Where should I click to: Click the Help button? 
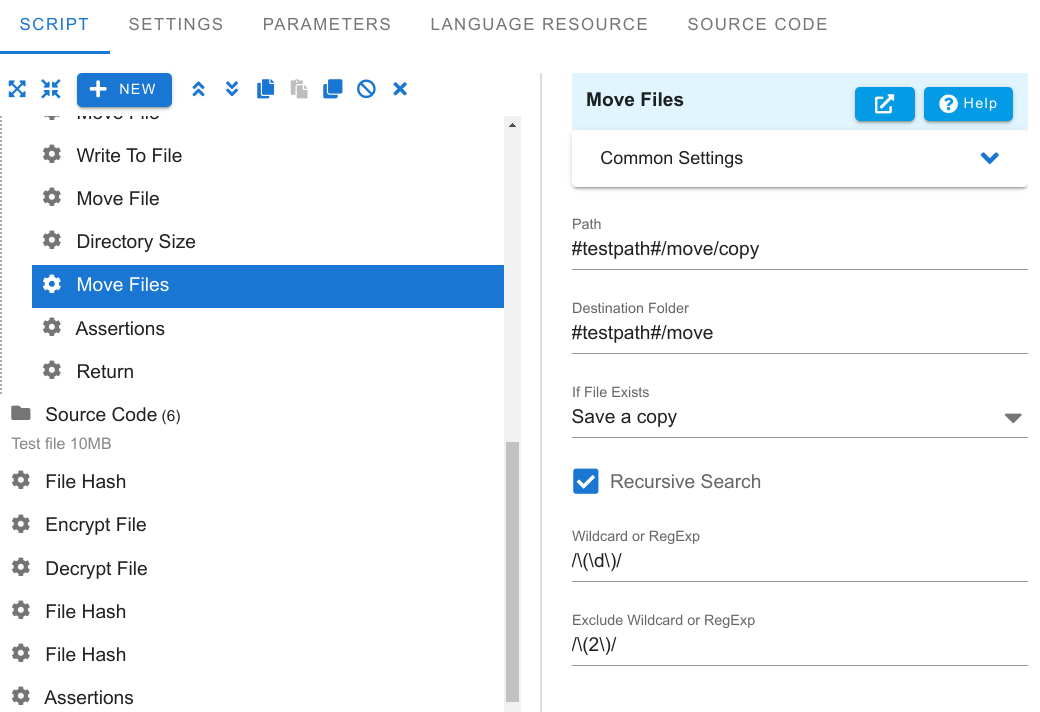click(x=968, y=104)
